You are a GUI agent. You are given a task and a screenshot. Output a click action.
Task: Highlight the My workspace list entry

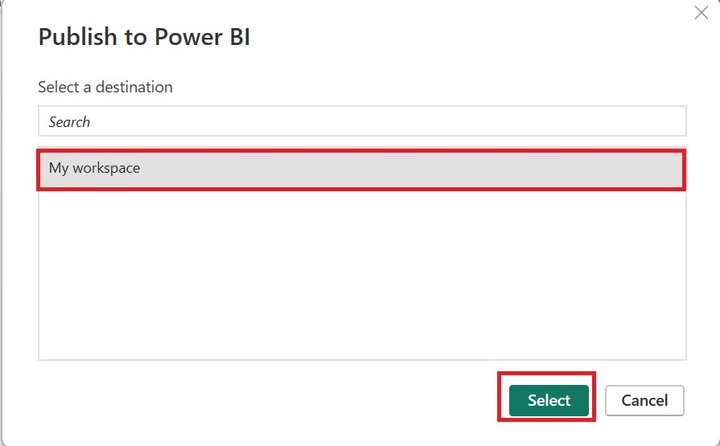point(362,169)
